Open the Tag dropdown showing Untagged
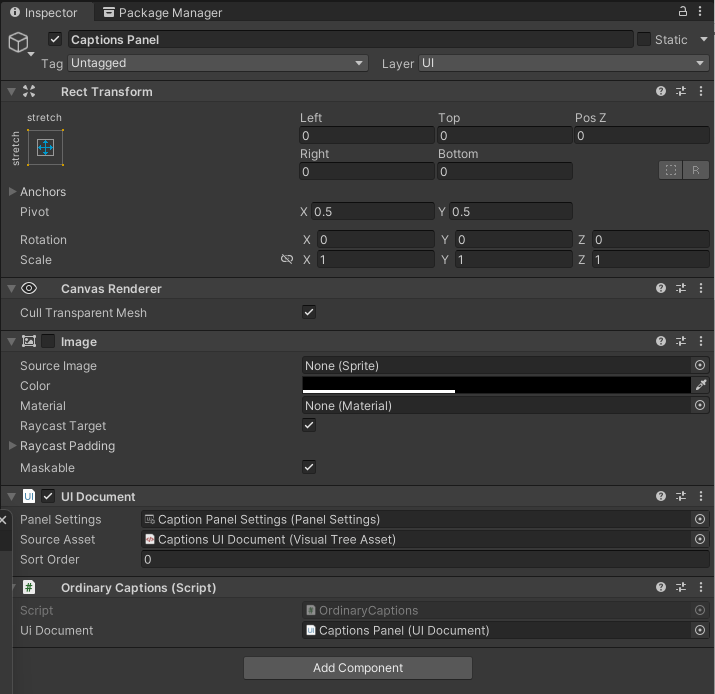715x694 pixels. [218, 63]
